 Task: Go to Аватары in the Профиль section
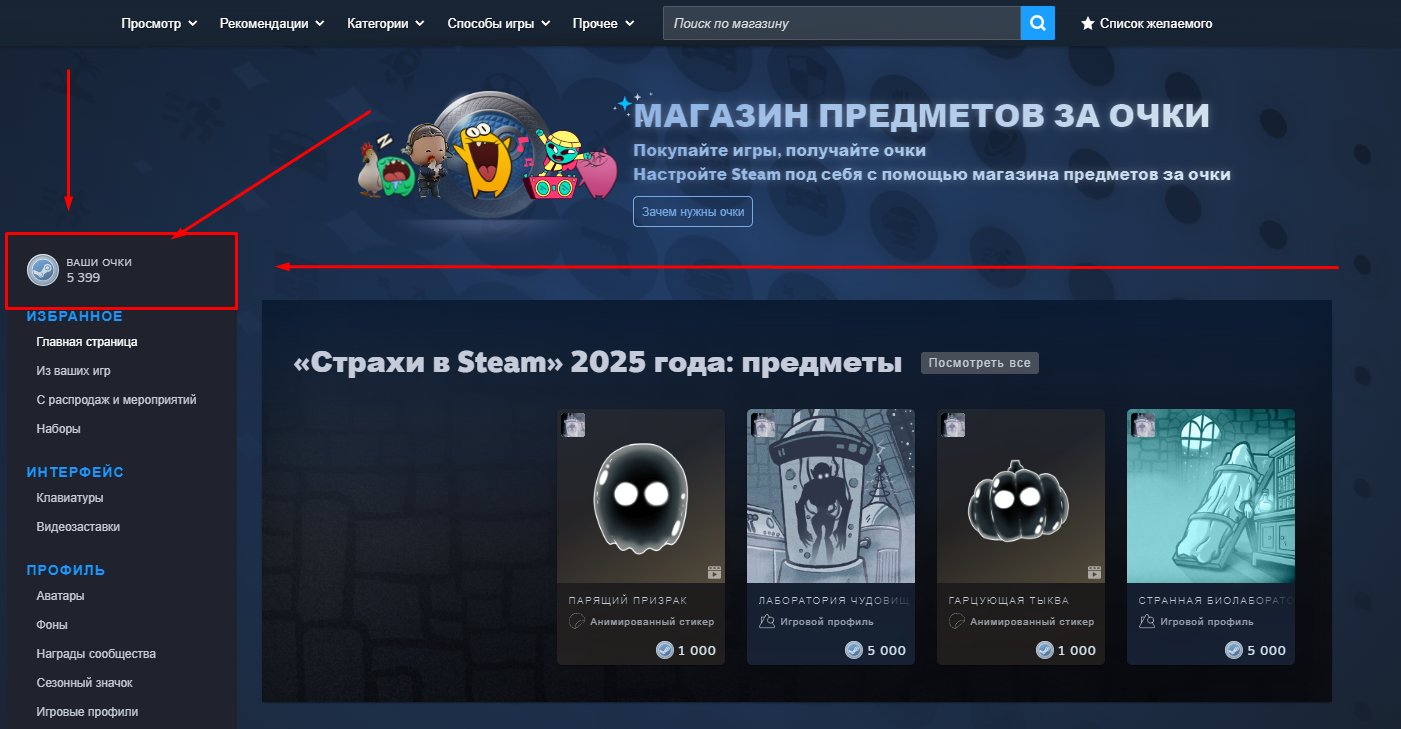[x=60, y=596]
